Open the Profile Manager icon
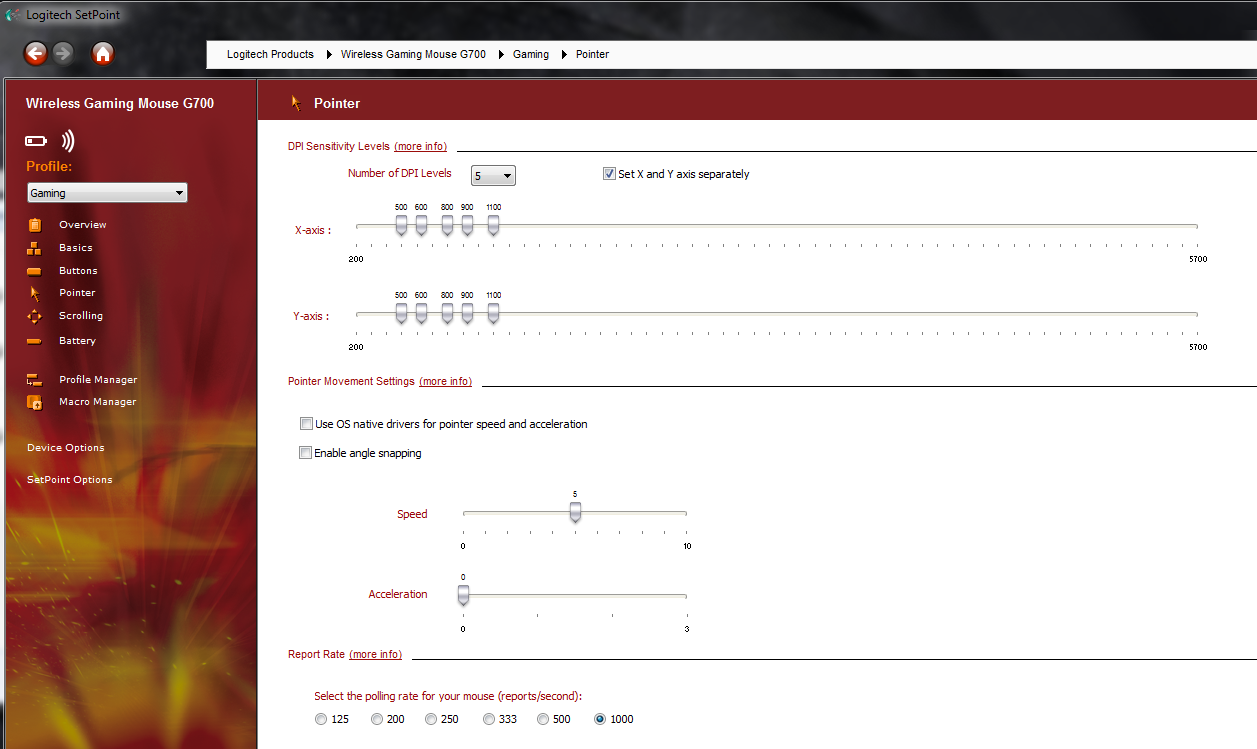 pyautogui.click(x=35, y=380)
